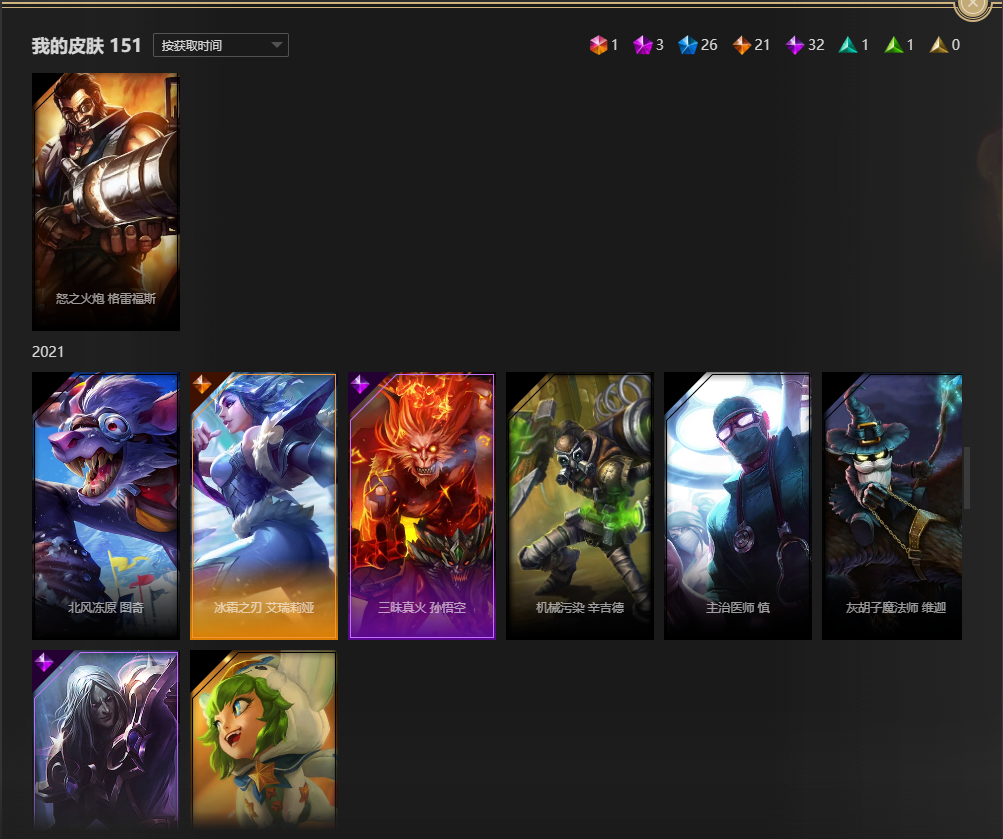1003x839 pixels.
Task: Close the skins panel with round button
Action: (x=972, y=5)
